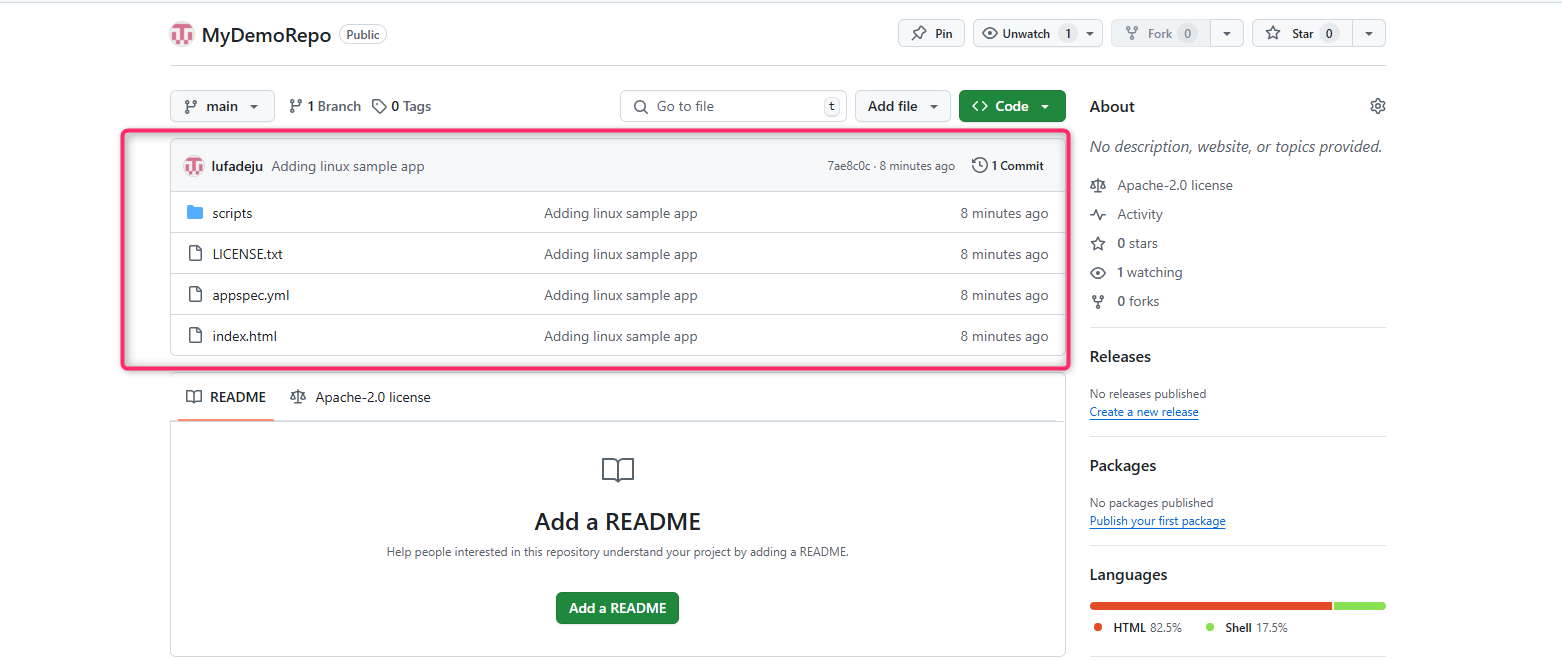Screen dimensions: 1562x660
Task: Click Publish your first package
Action: 1157,521
